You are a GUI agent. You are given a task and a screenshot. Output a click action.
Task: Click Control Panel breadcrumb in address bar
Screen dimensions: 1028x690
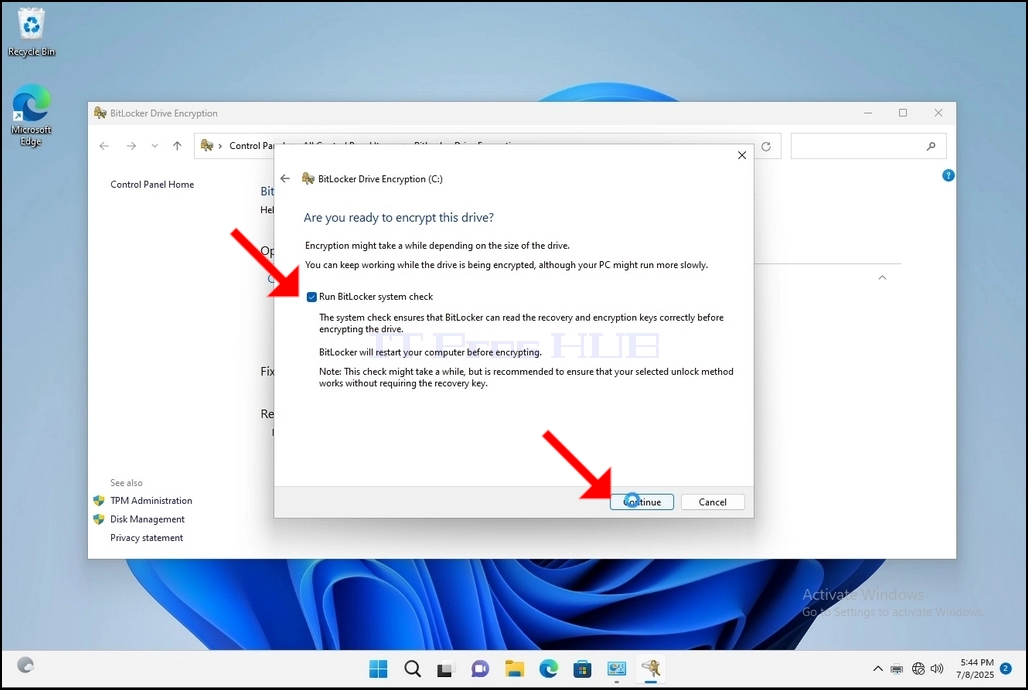(250, 146)
